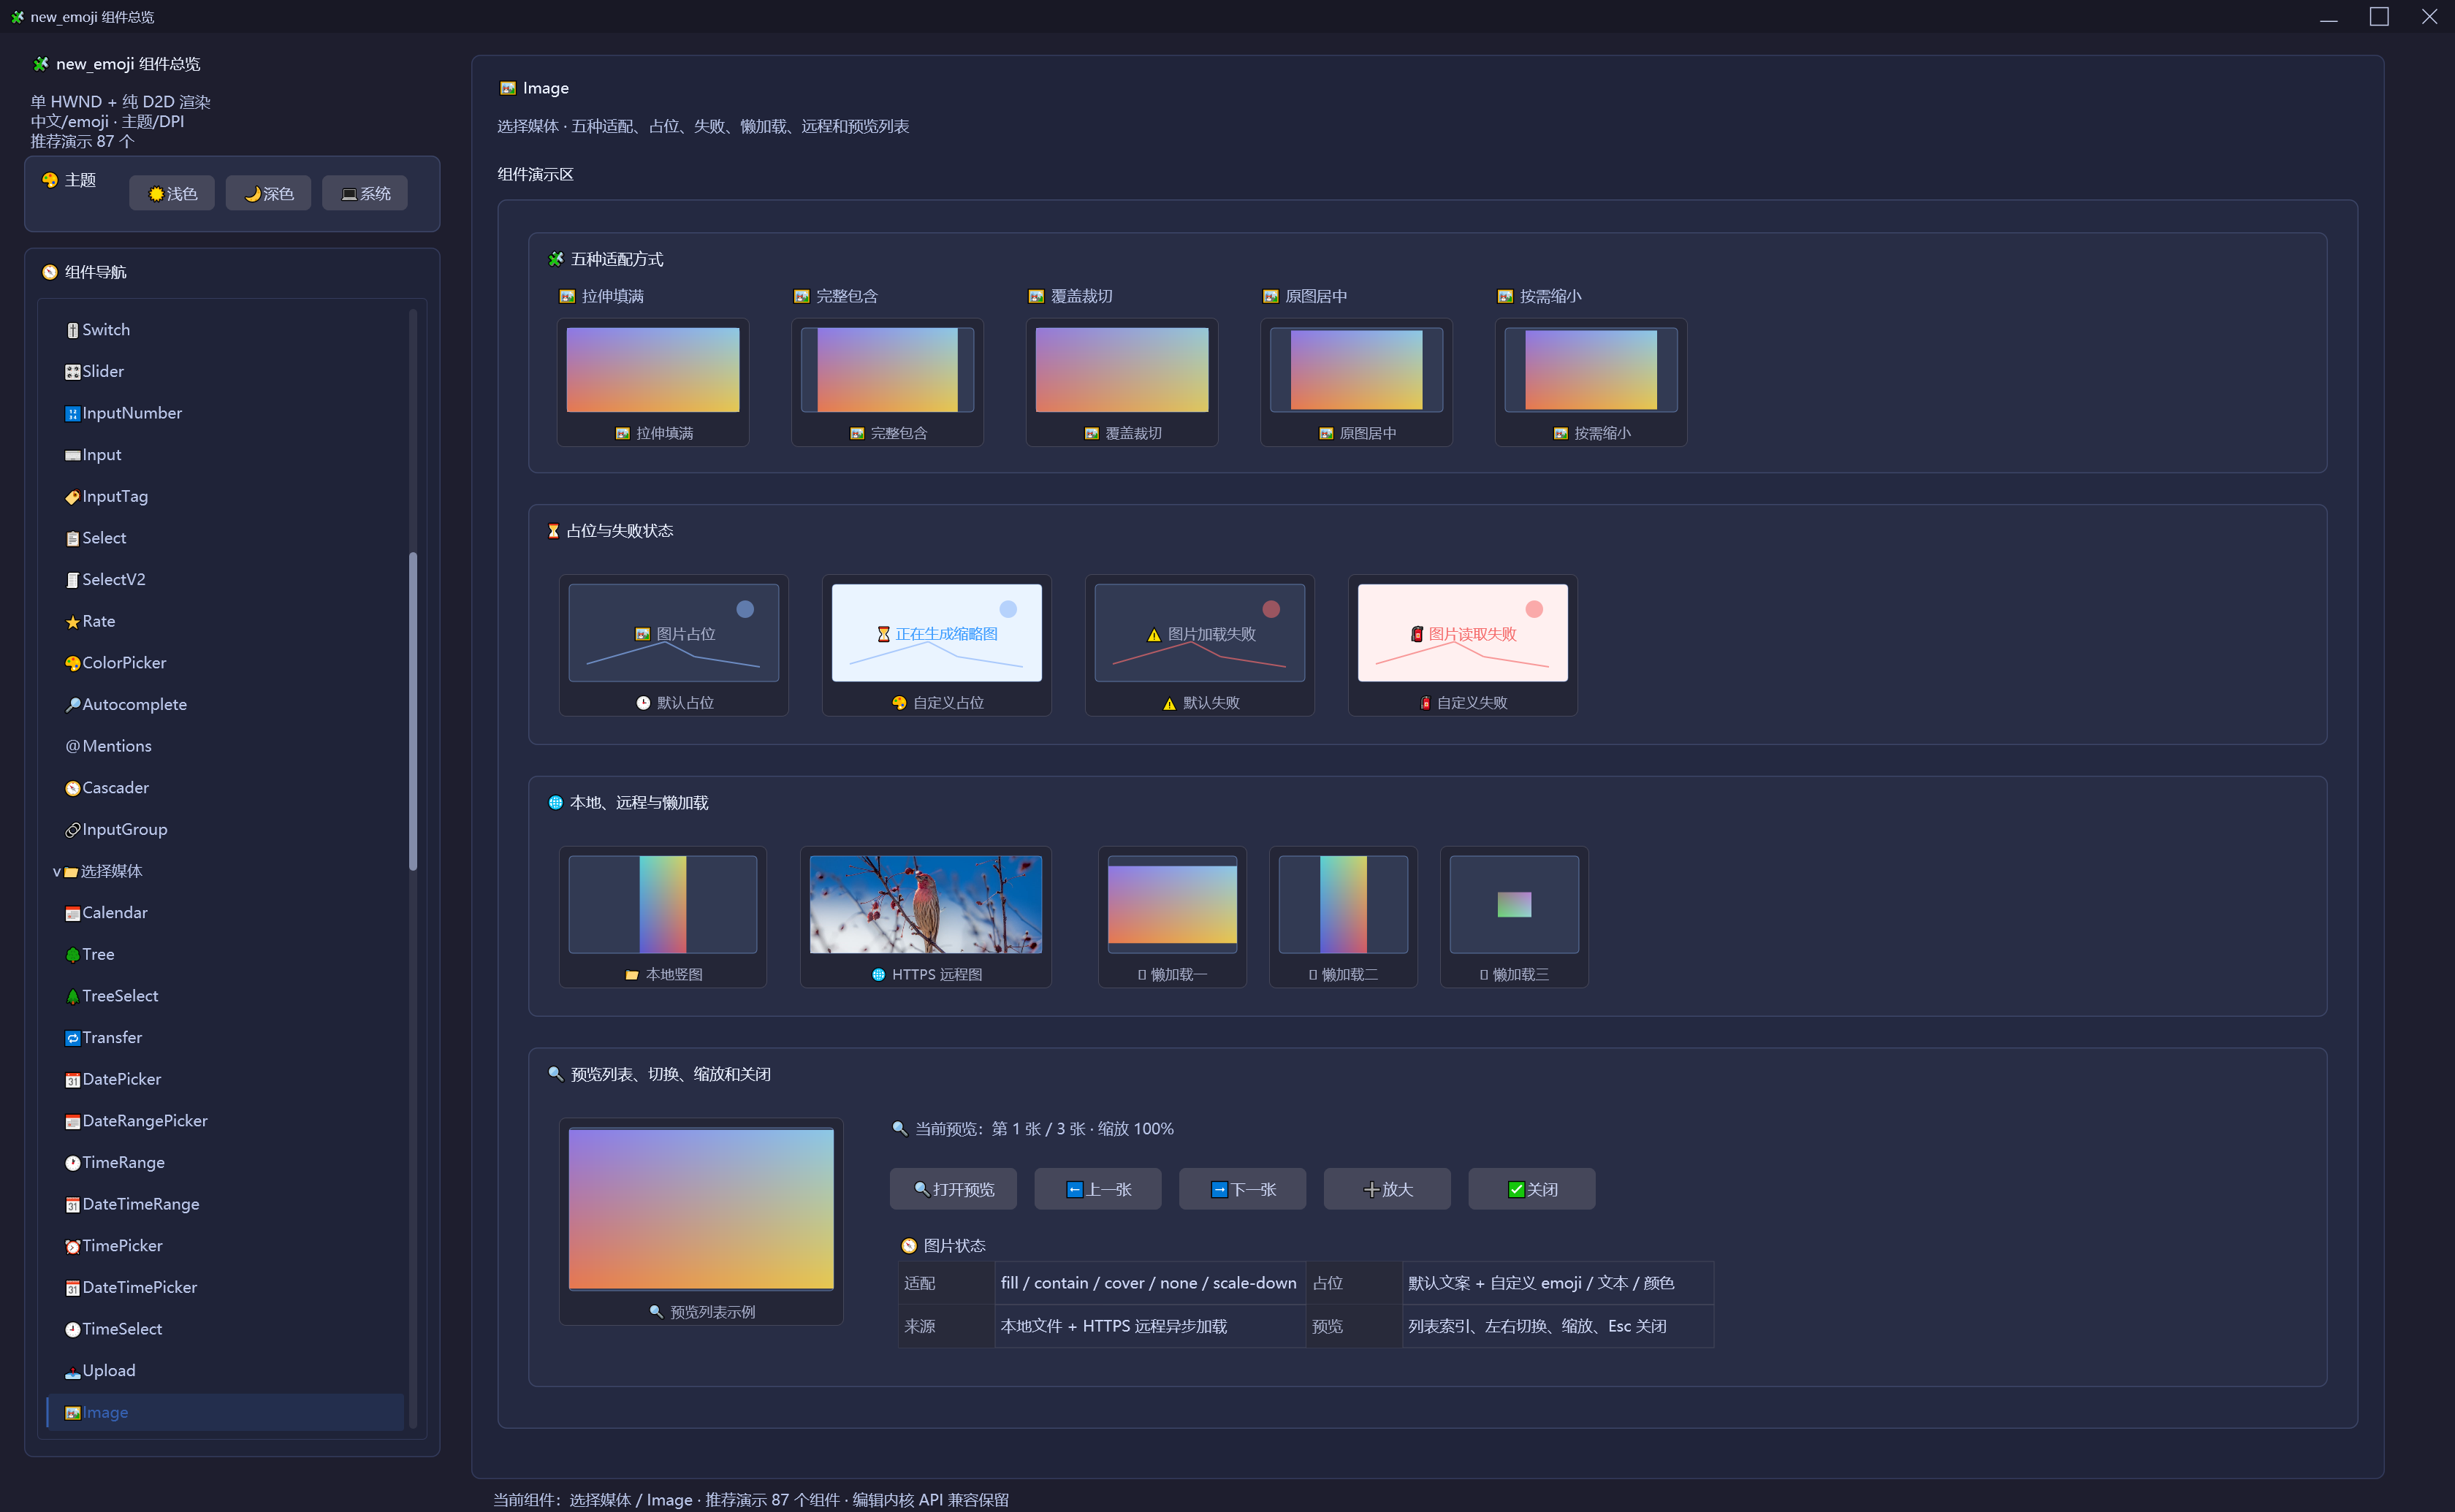This screenshot has width=2455, height=1512.
Task: Click the clock icon beside 图片状态
Action: click(908, 1246)
